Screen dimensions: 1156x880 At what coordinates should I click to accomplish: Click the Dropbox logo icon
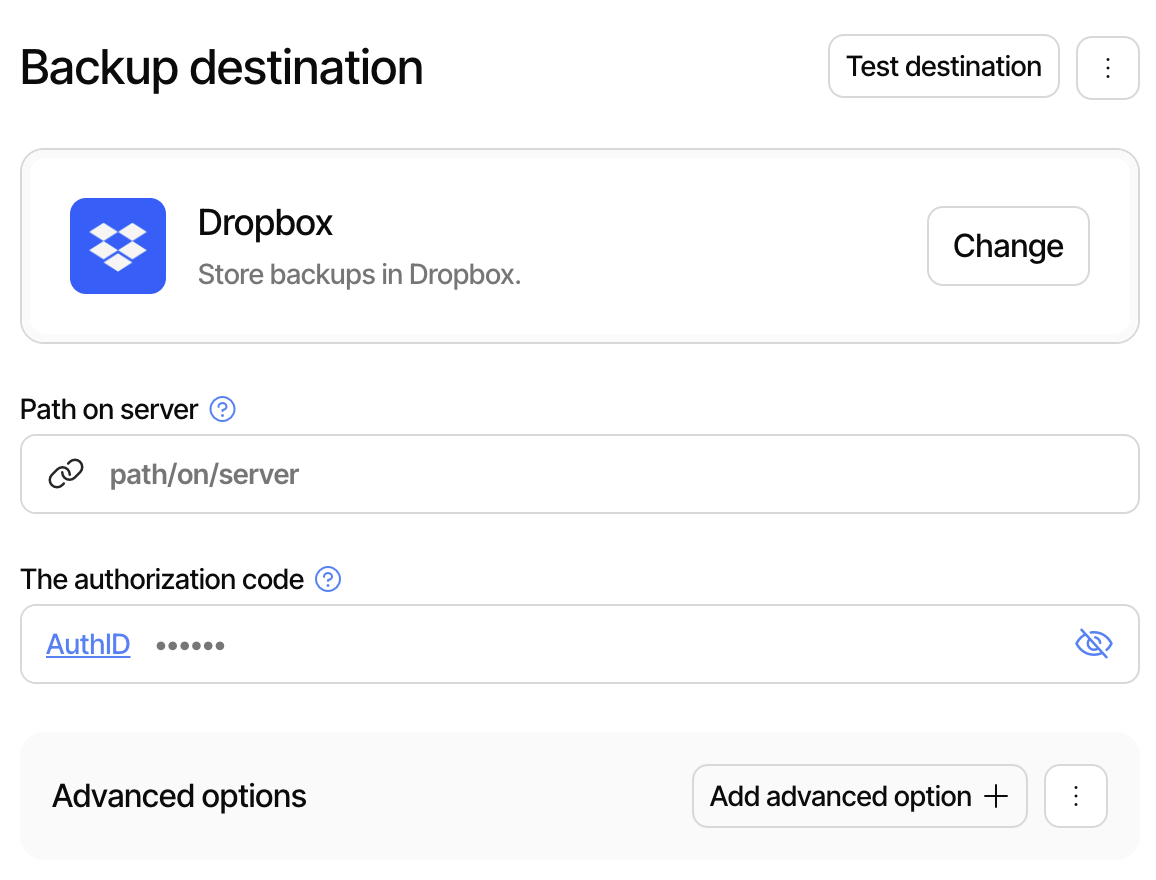pos(118,246)
